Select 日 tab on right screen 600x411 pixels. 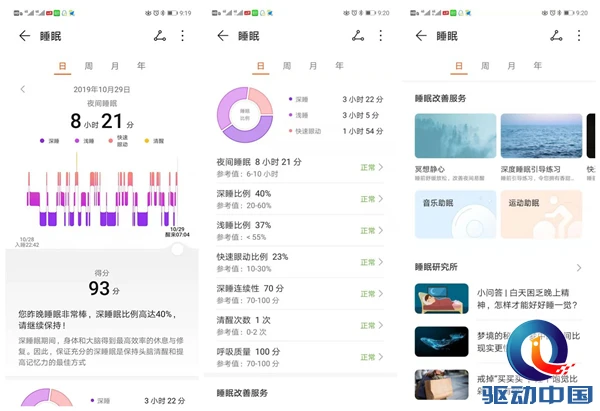(x=459, y=66)
